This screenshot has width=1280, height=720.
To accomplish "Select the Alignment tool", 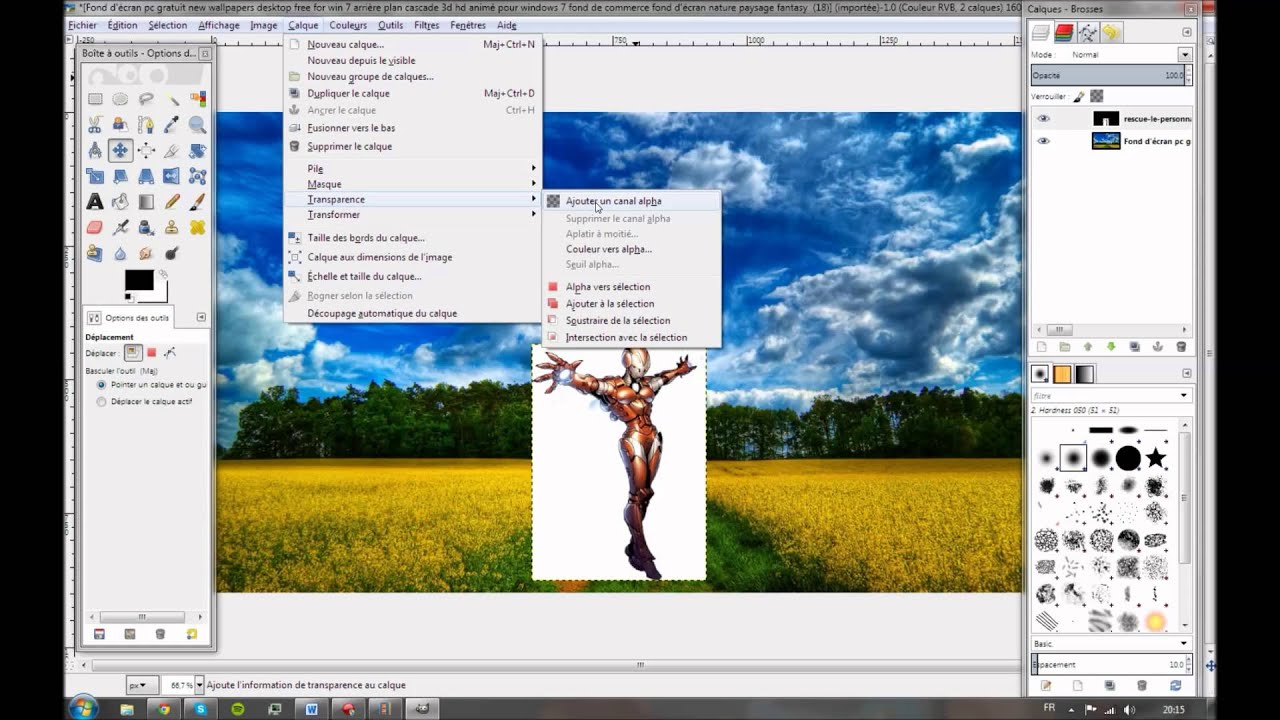I will (x=146, y=151).
